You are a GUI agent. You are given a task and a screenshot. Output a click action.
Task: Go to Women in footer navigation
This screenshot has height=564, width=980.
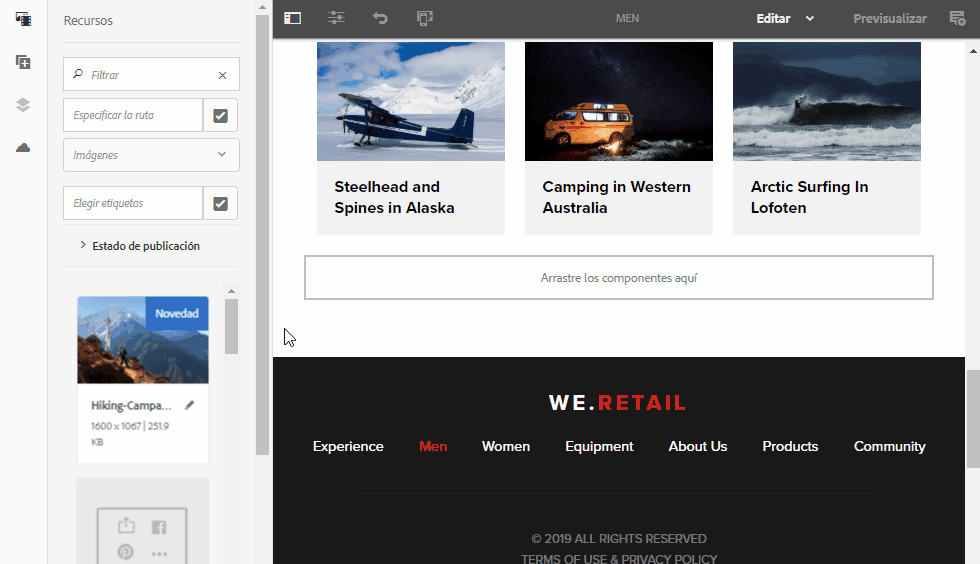pyautogui.click(x=506, y=446)
